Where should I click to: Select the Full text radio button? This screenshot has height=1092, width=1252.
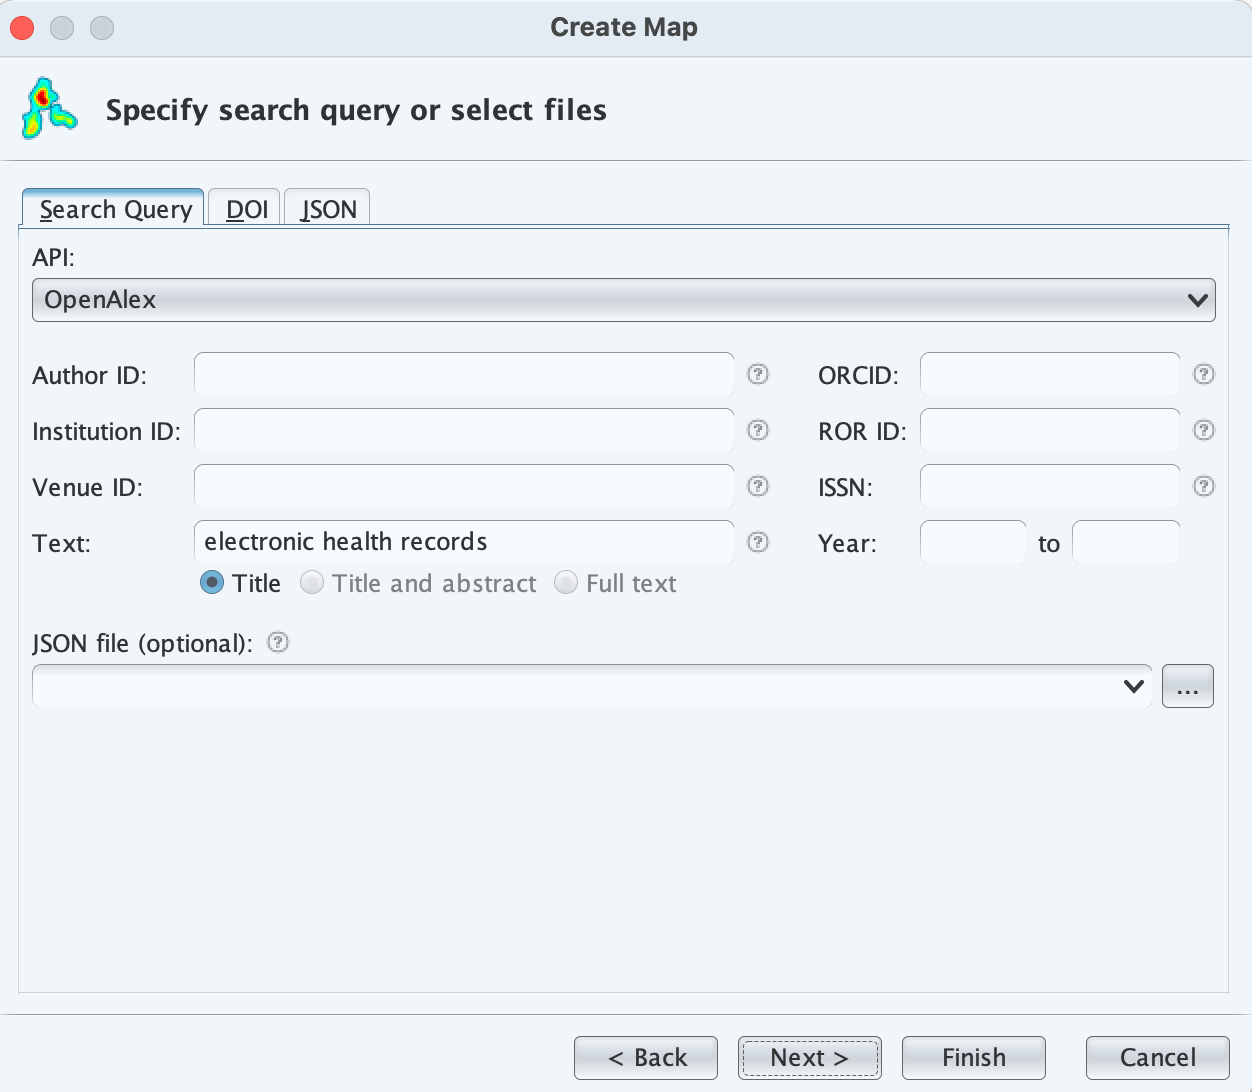[x=566, y=583]
